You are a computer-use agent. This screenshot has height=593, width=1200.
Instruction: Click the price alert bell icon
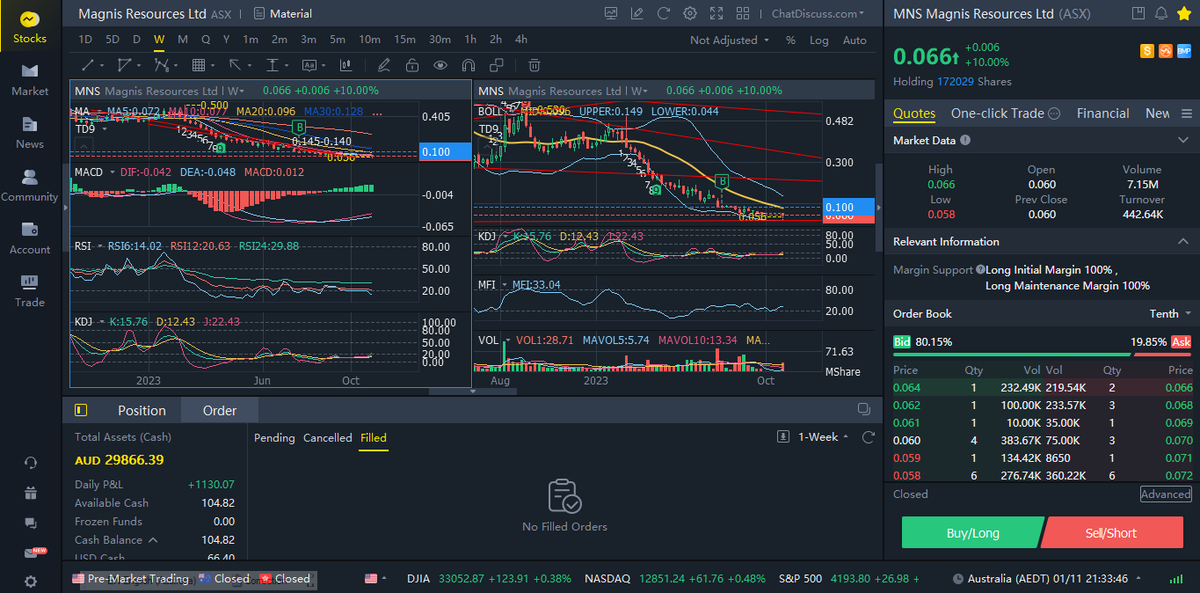point(1161,13)
